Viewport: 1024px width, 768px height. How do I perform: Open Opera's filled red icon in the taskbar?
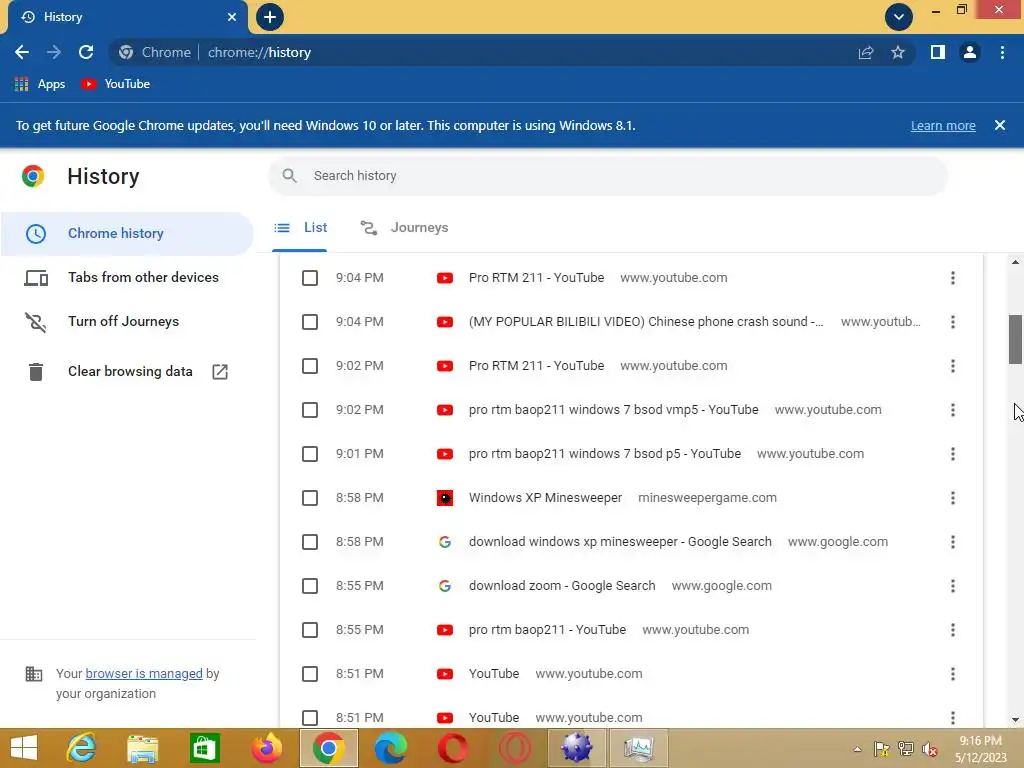click(x=453, y=748)
